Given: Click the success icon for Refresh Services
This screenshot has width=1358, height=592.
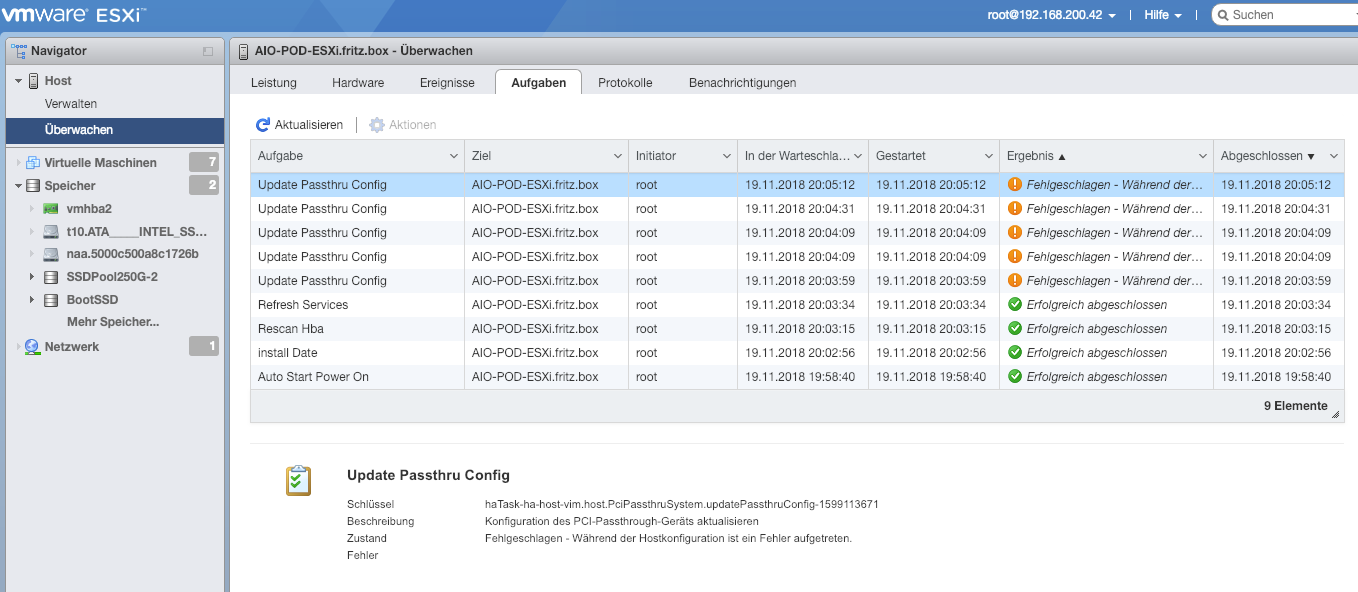Looking at the screenshot, I should [x=1015, y=305].
